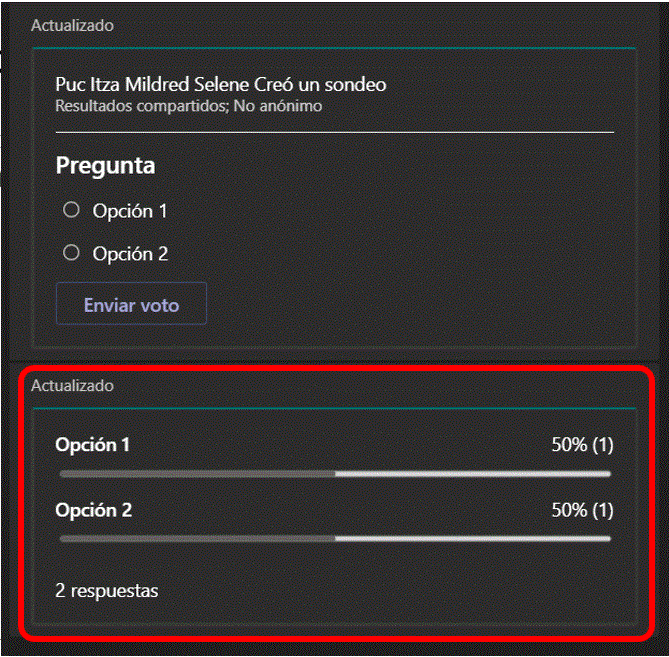
Task: Click the gray segment of Opción 2 results bar
Action: tap(197, 538)
